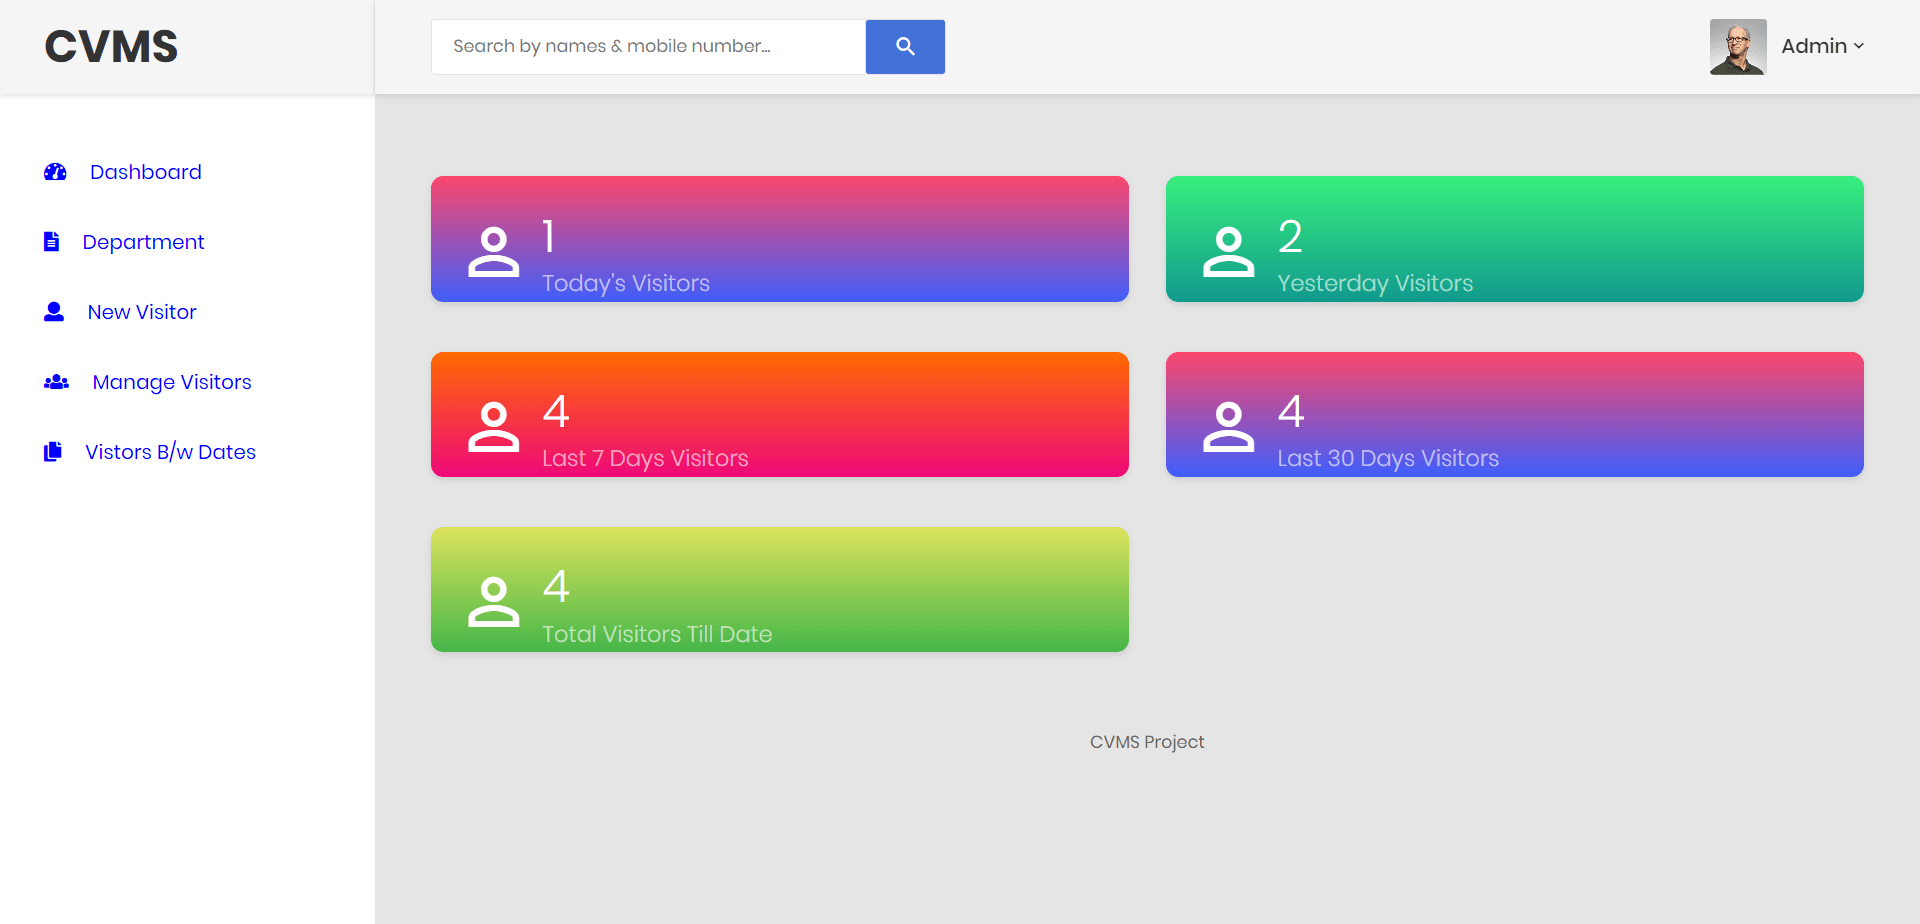
Task: Click the person icon on Last 7 Days card
Action: coord(493,426)
